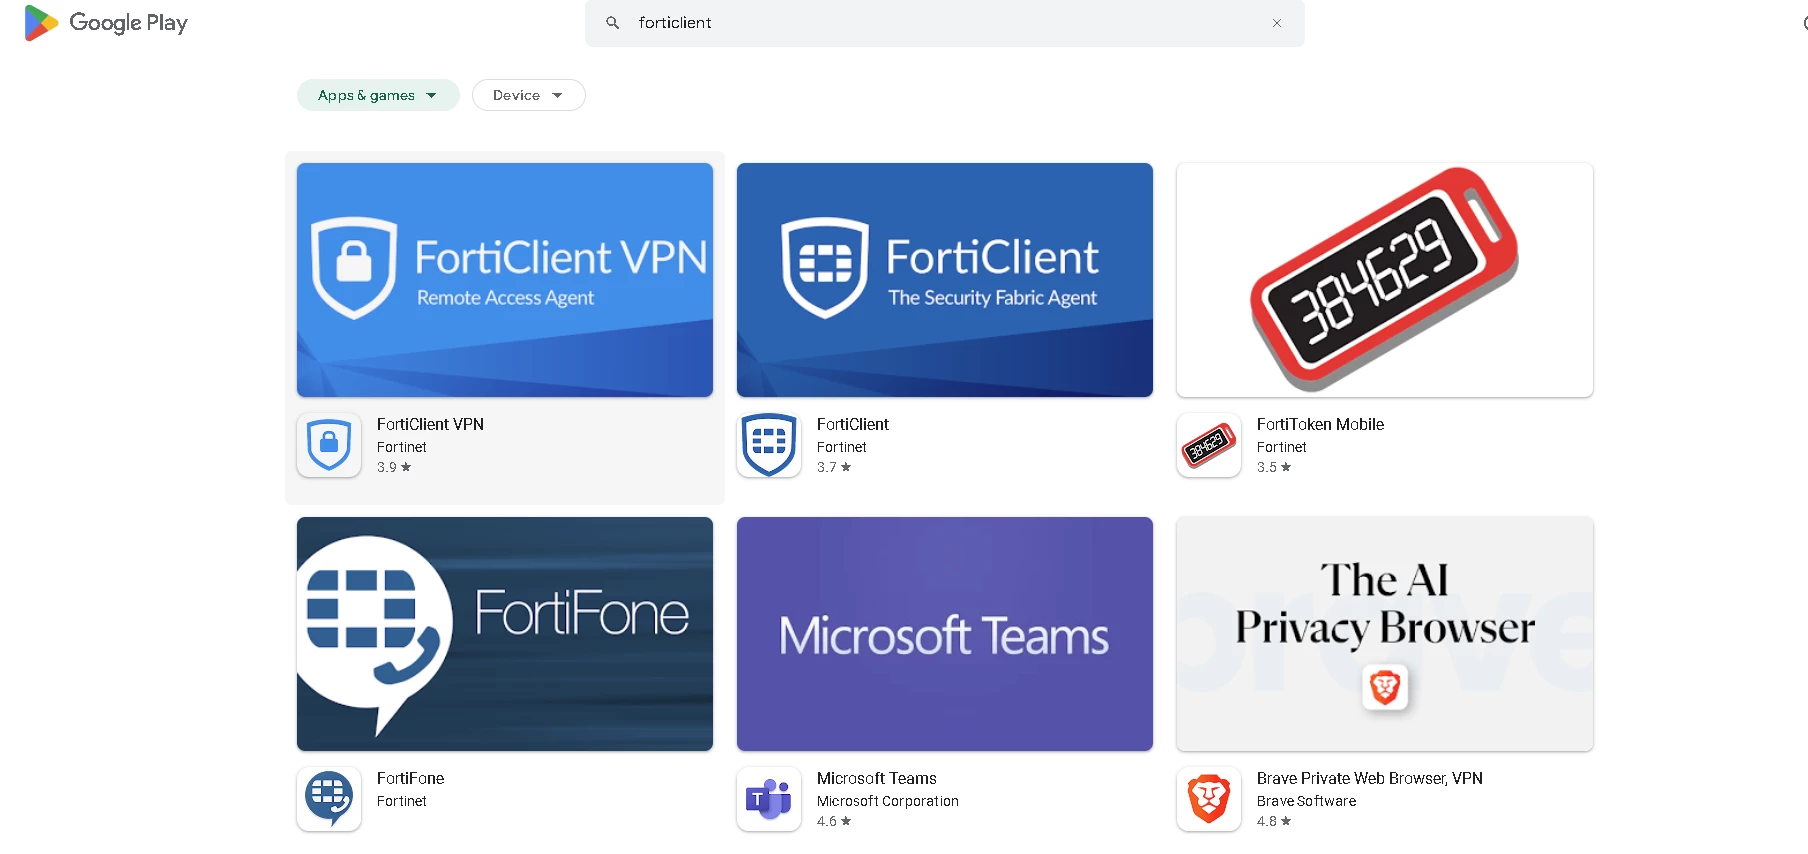The width and height of the screenshot is (1808, 854).
Task: Open Microsoft Teams banner image
Action: (x=945, y=634)
